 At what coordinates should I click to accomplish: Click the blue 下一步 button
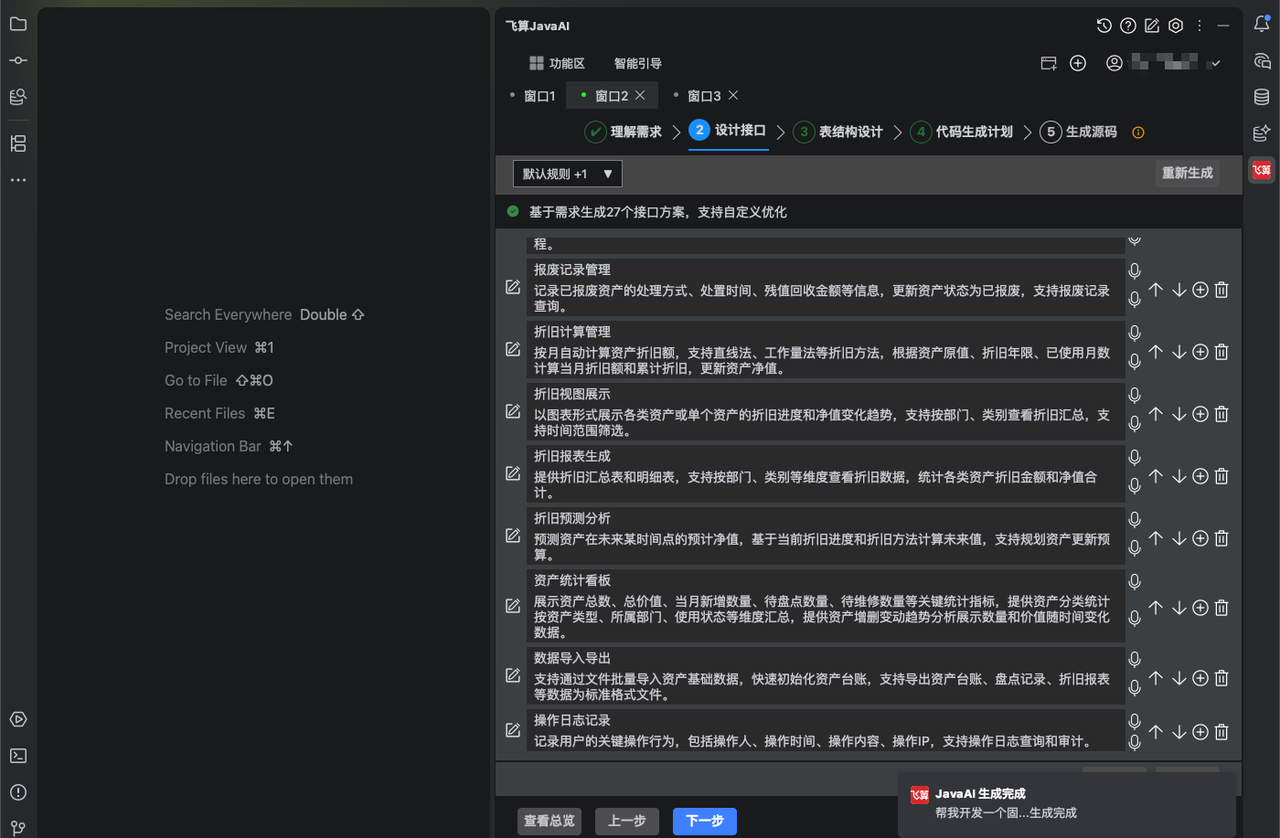(705, 821)
